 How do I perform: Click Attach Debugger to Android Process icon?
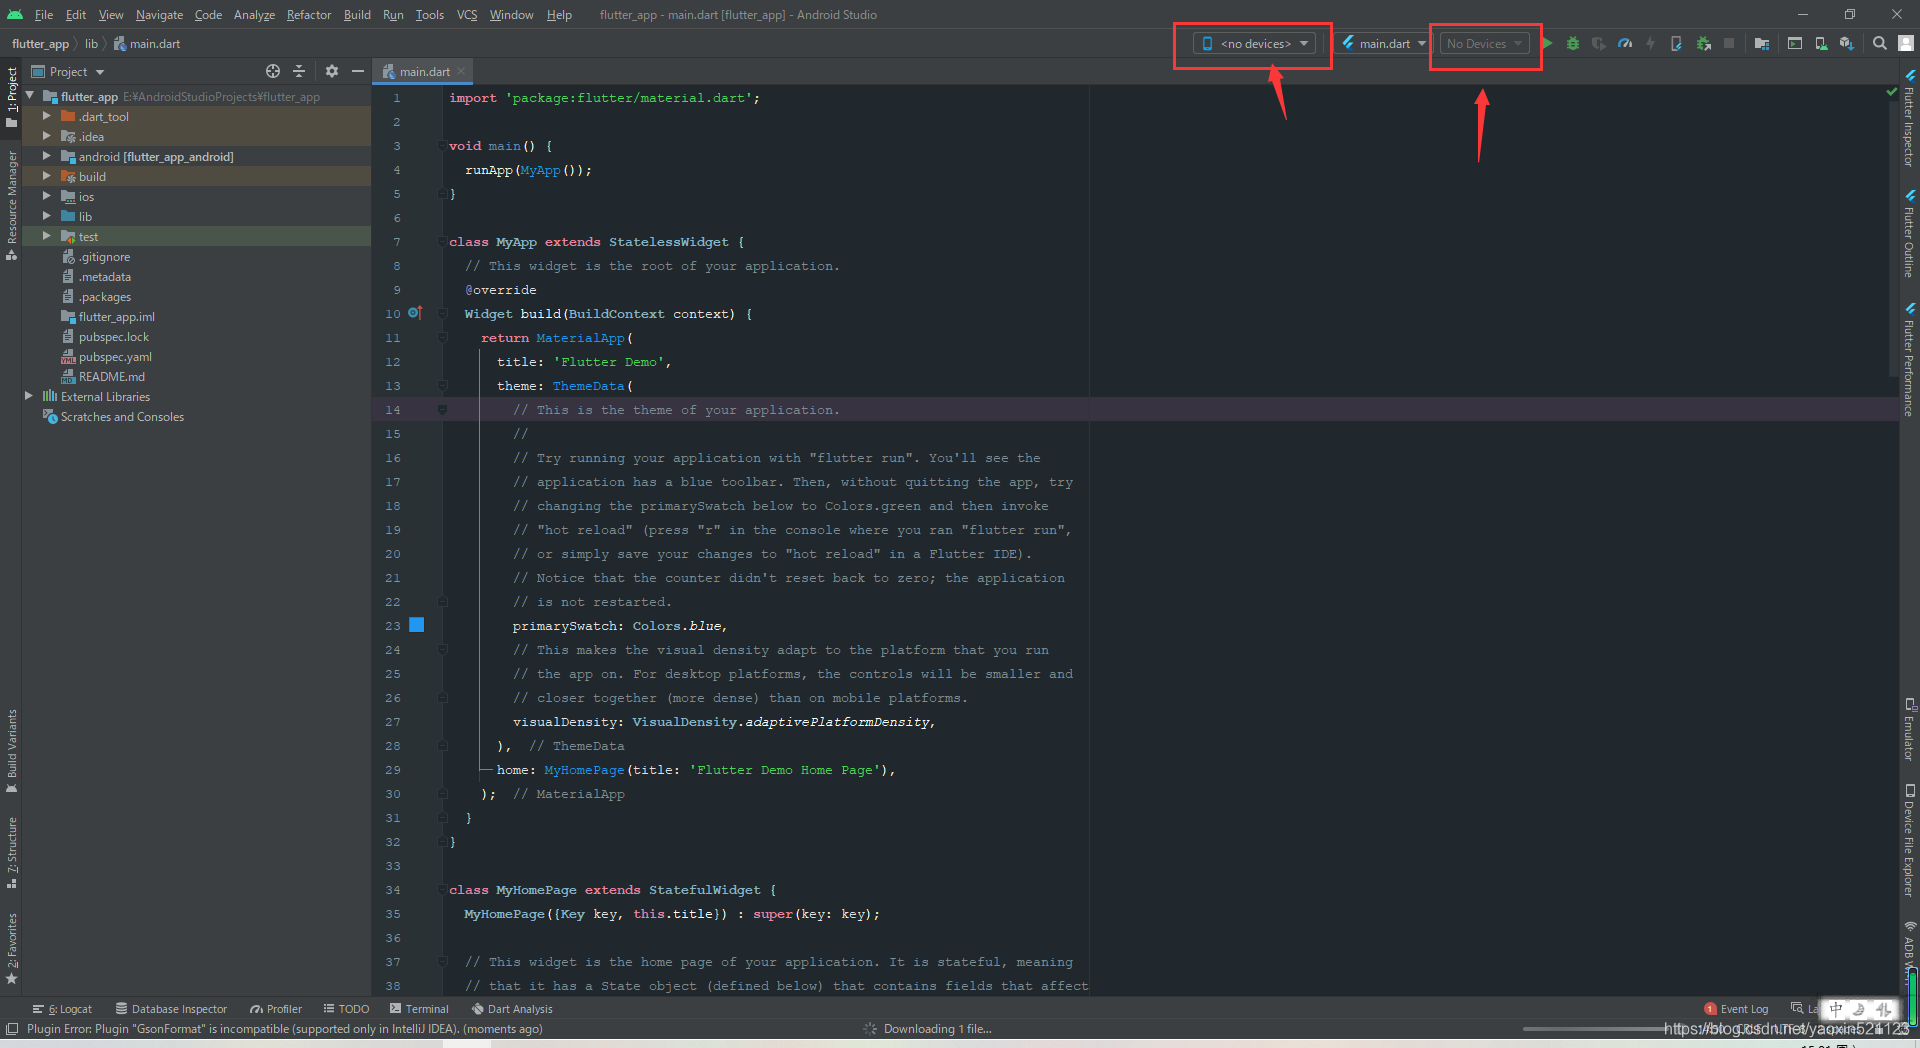coord(1676,43)
